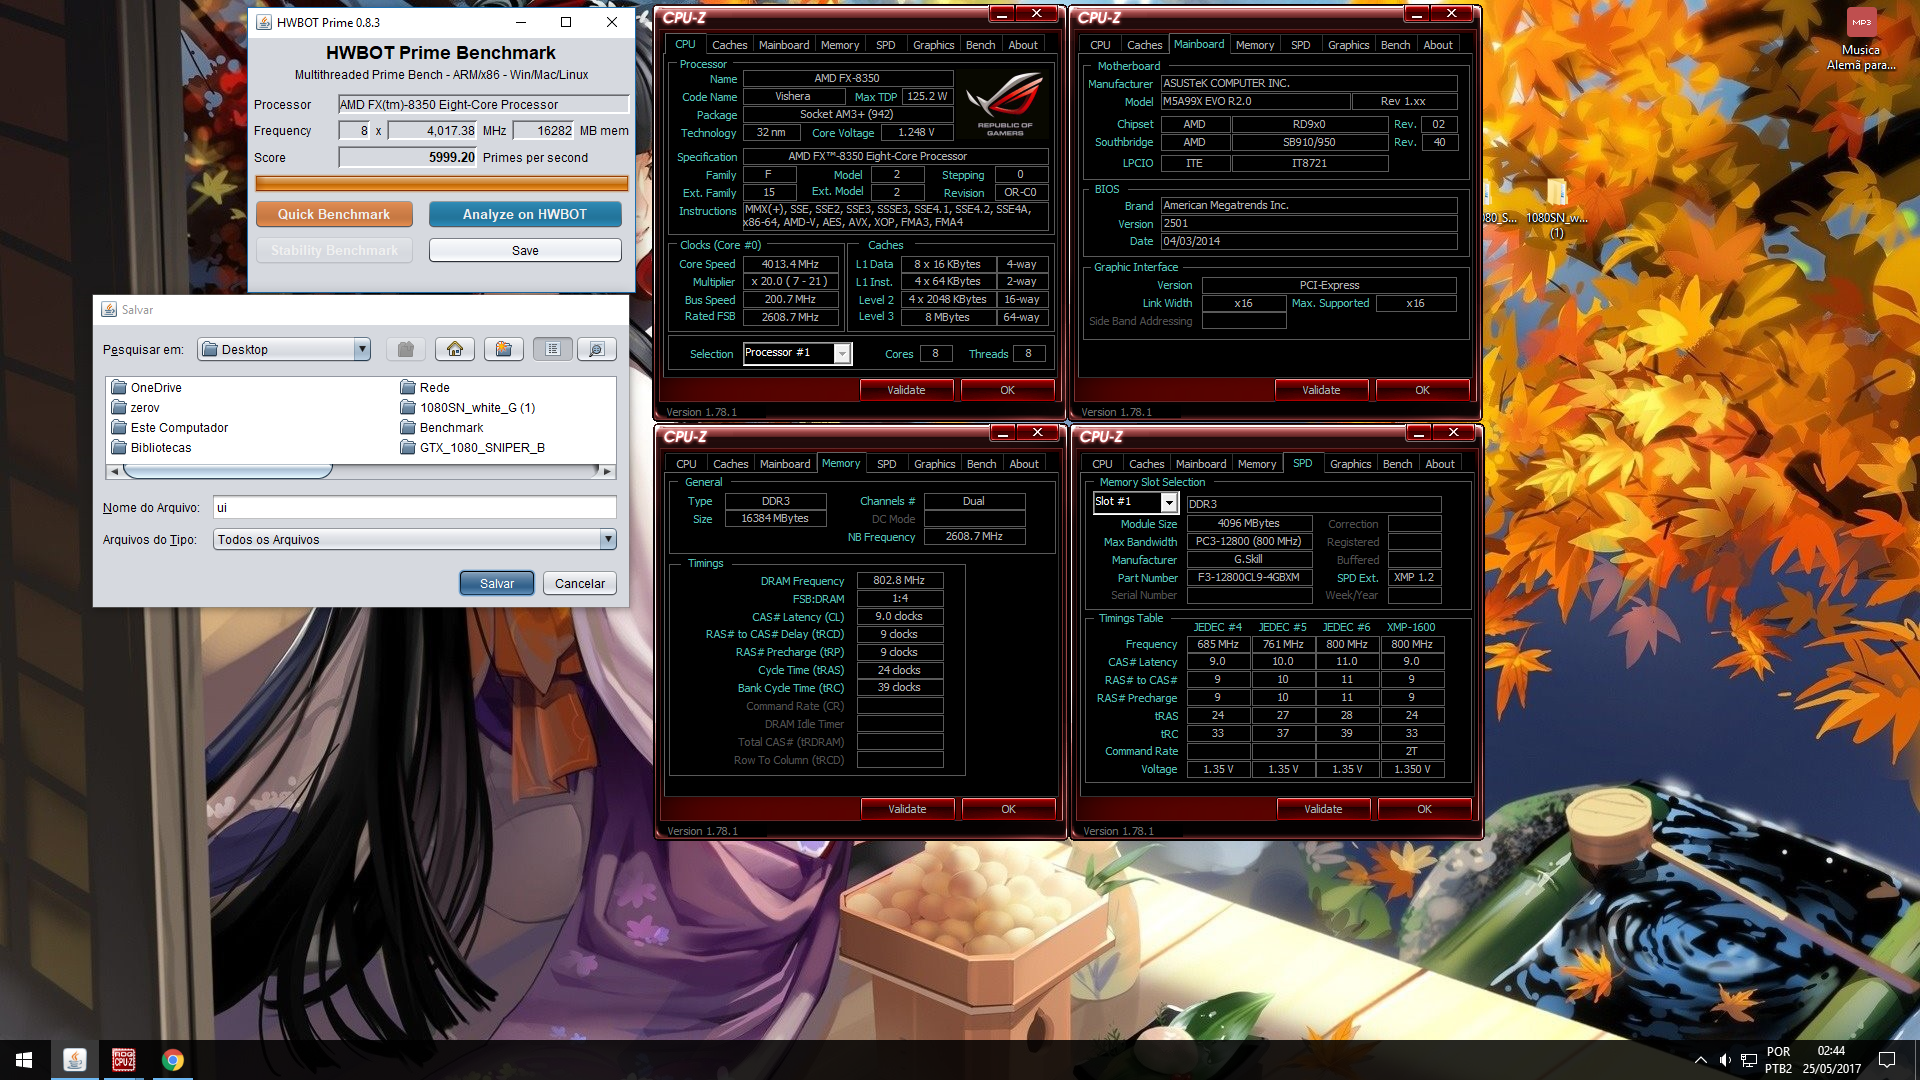
Task: Open the 1080SN_white_G (1) folder
Action: pos(467,408)
